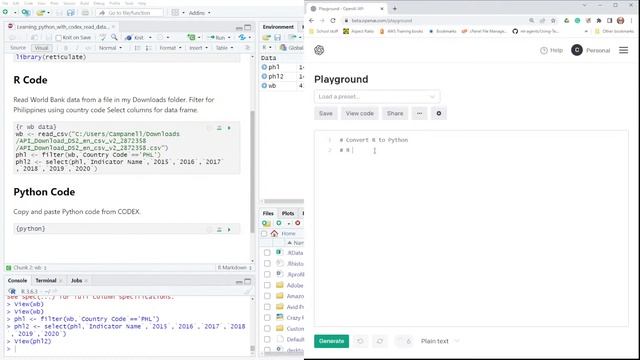
Task: Click the green Generate button
Action: pos(331,341)
